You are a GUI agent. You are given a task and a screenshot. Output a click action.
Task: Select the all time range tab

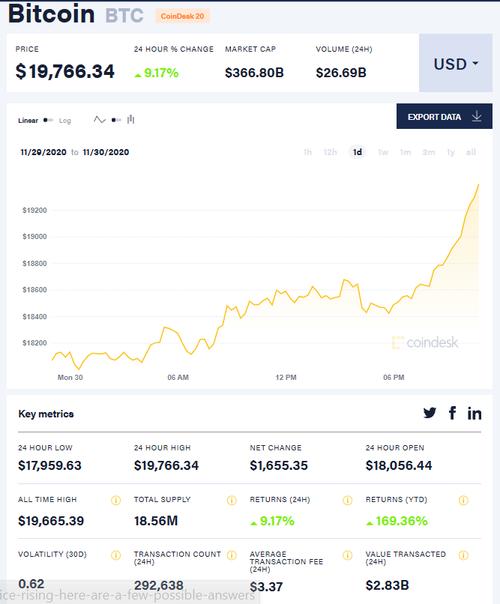[471, 153]
